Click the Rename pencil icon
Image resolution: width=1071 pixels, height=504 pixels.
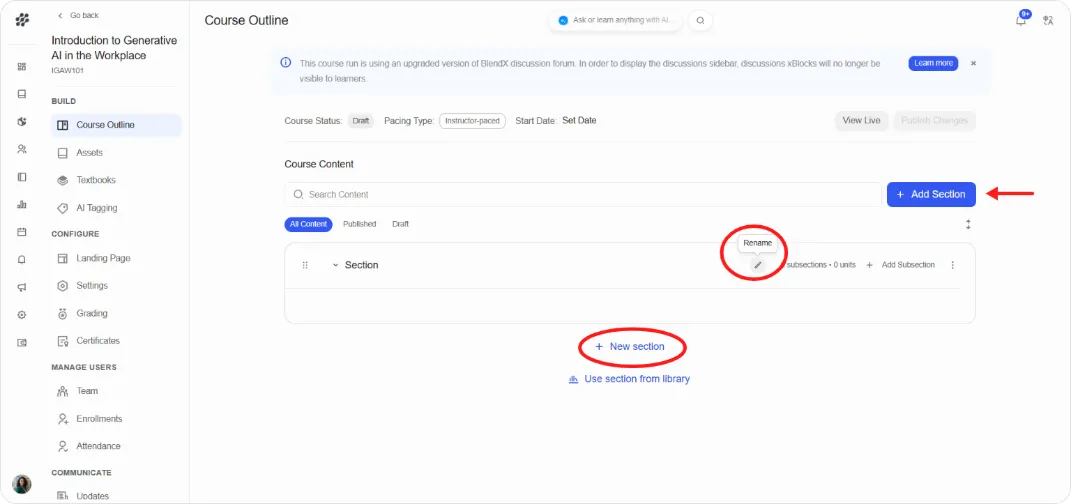click(x=757, y=265)
